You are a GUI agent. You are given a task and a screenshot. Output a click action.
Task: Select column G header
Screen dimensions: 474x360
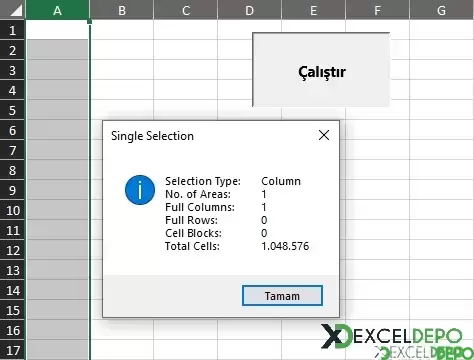pyautogui.click(x=441, y=10)
